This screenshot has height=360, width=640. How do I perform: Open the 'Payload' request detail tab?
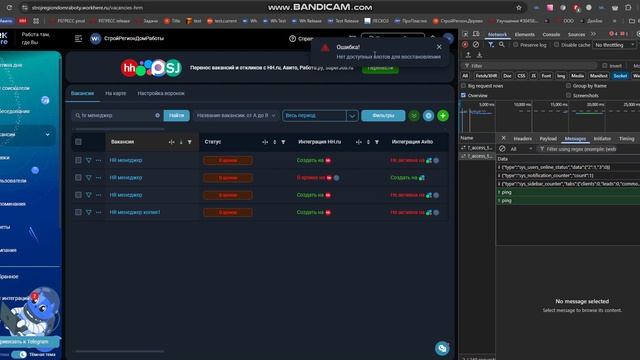548,139
